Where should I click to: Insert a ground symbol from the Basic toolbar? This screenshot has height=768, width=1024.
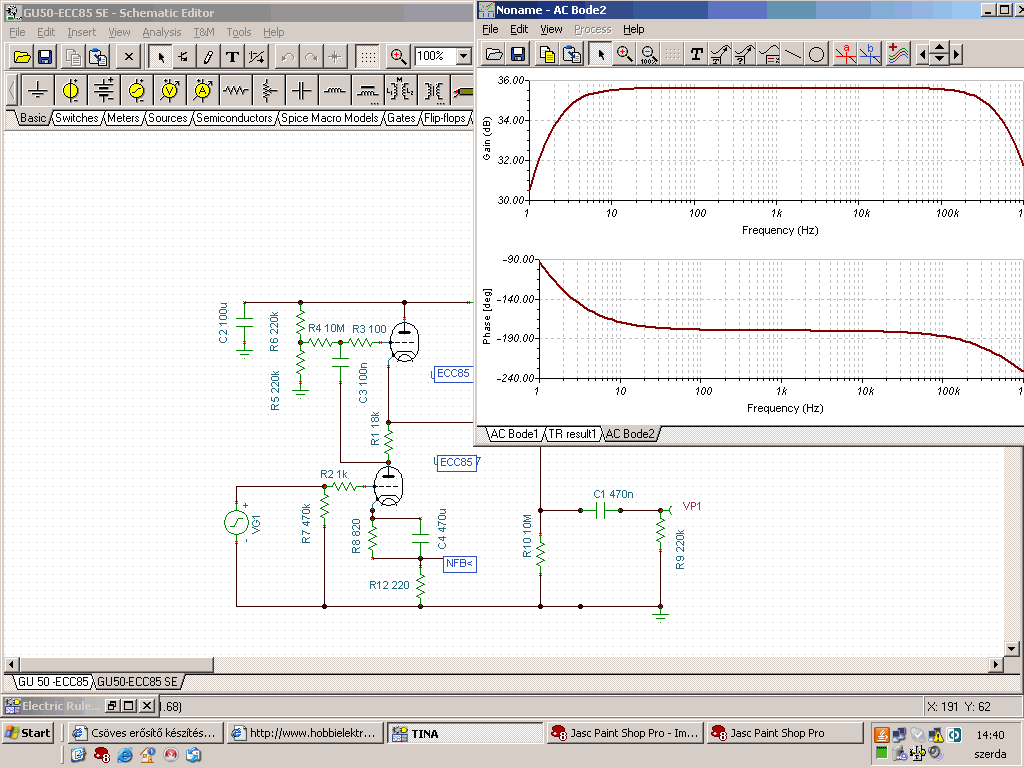(38, 91)
